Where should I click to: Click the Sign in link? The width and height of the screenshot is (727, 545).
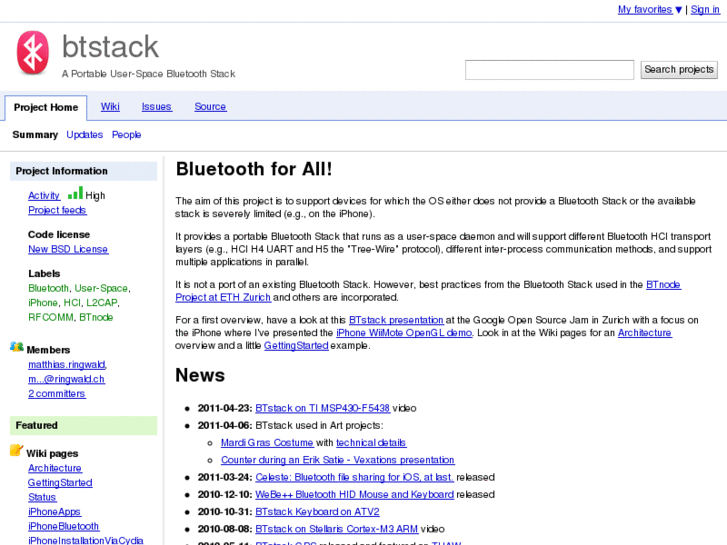[705, 9]
